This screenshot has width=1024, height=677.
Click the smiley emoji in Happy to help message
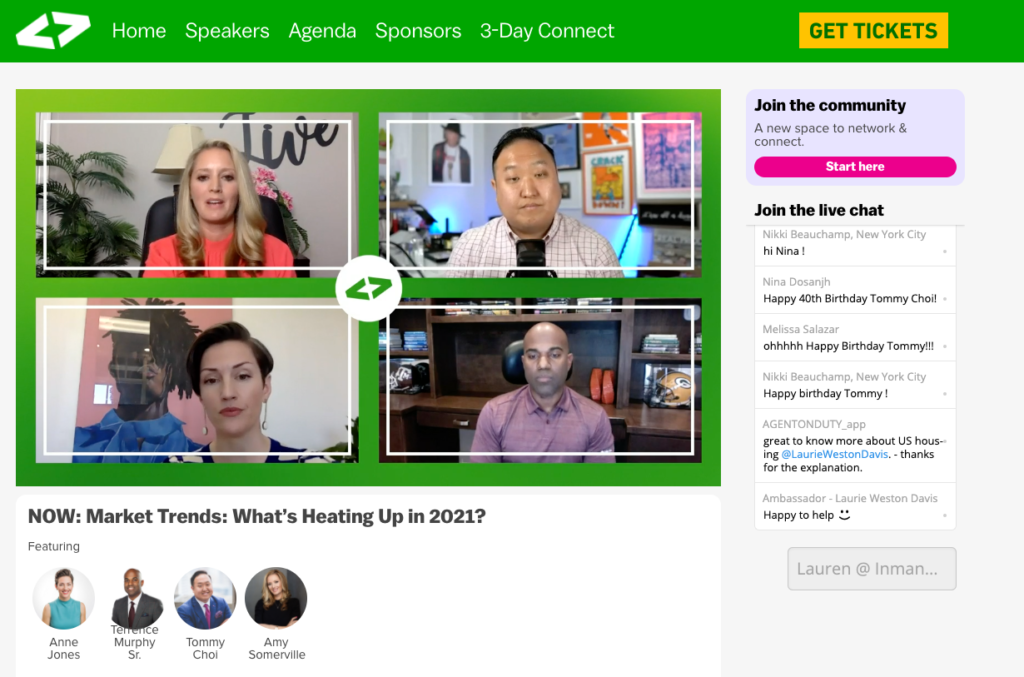(x=844, y=514)
